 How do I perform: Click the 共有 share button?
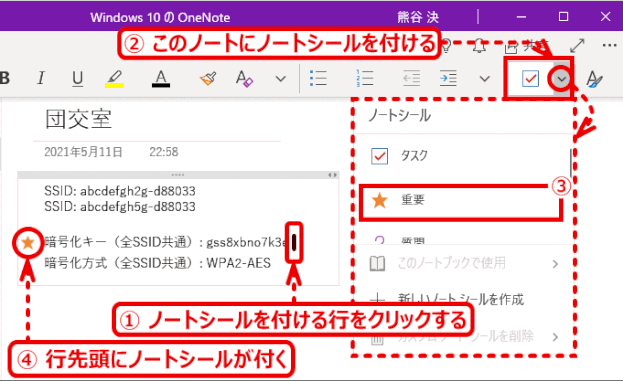pyautogui.click(x=526, y=46)
